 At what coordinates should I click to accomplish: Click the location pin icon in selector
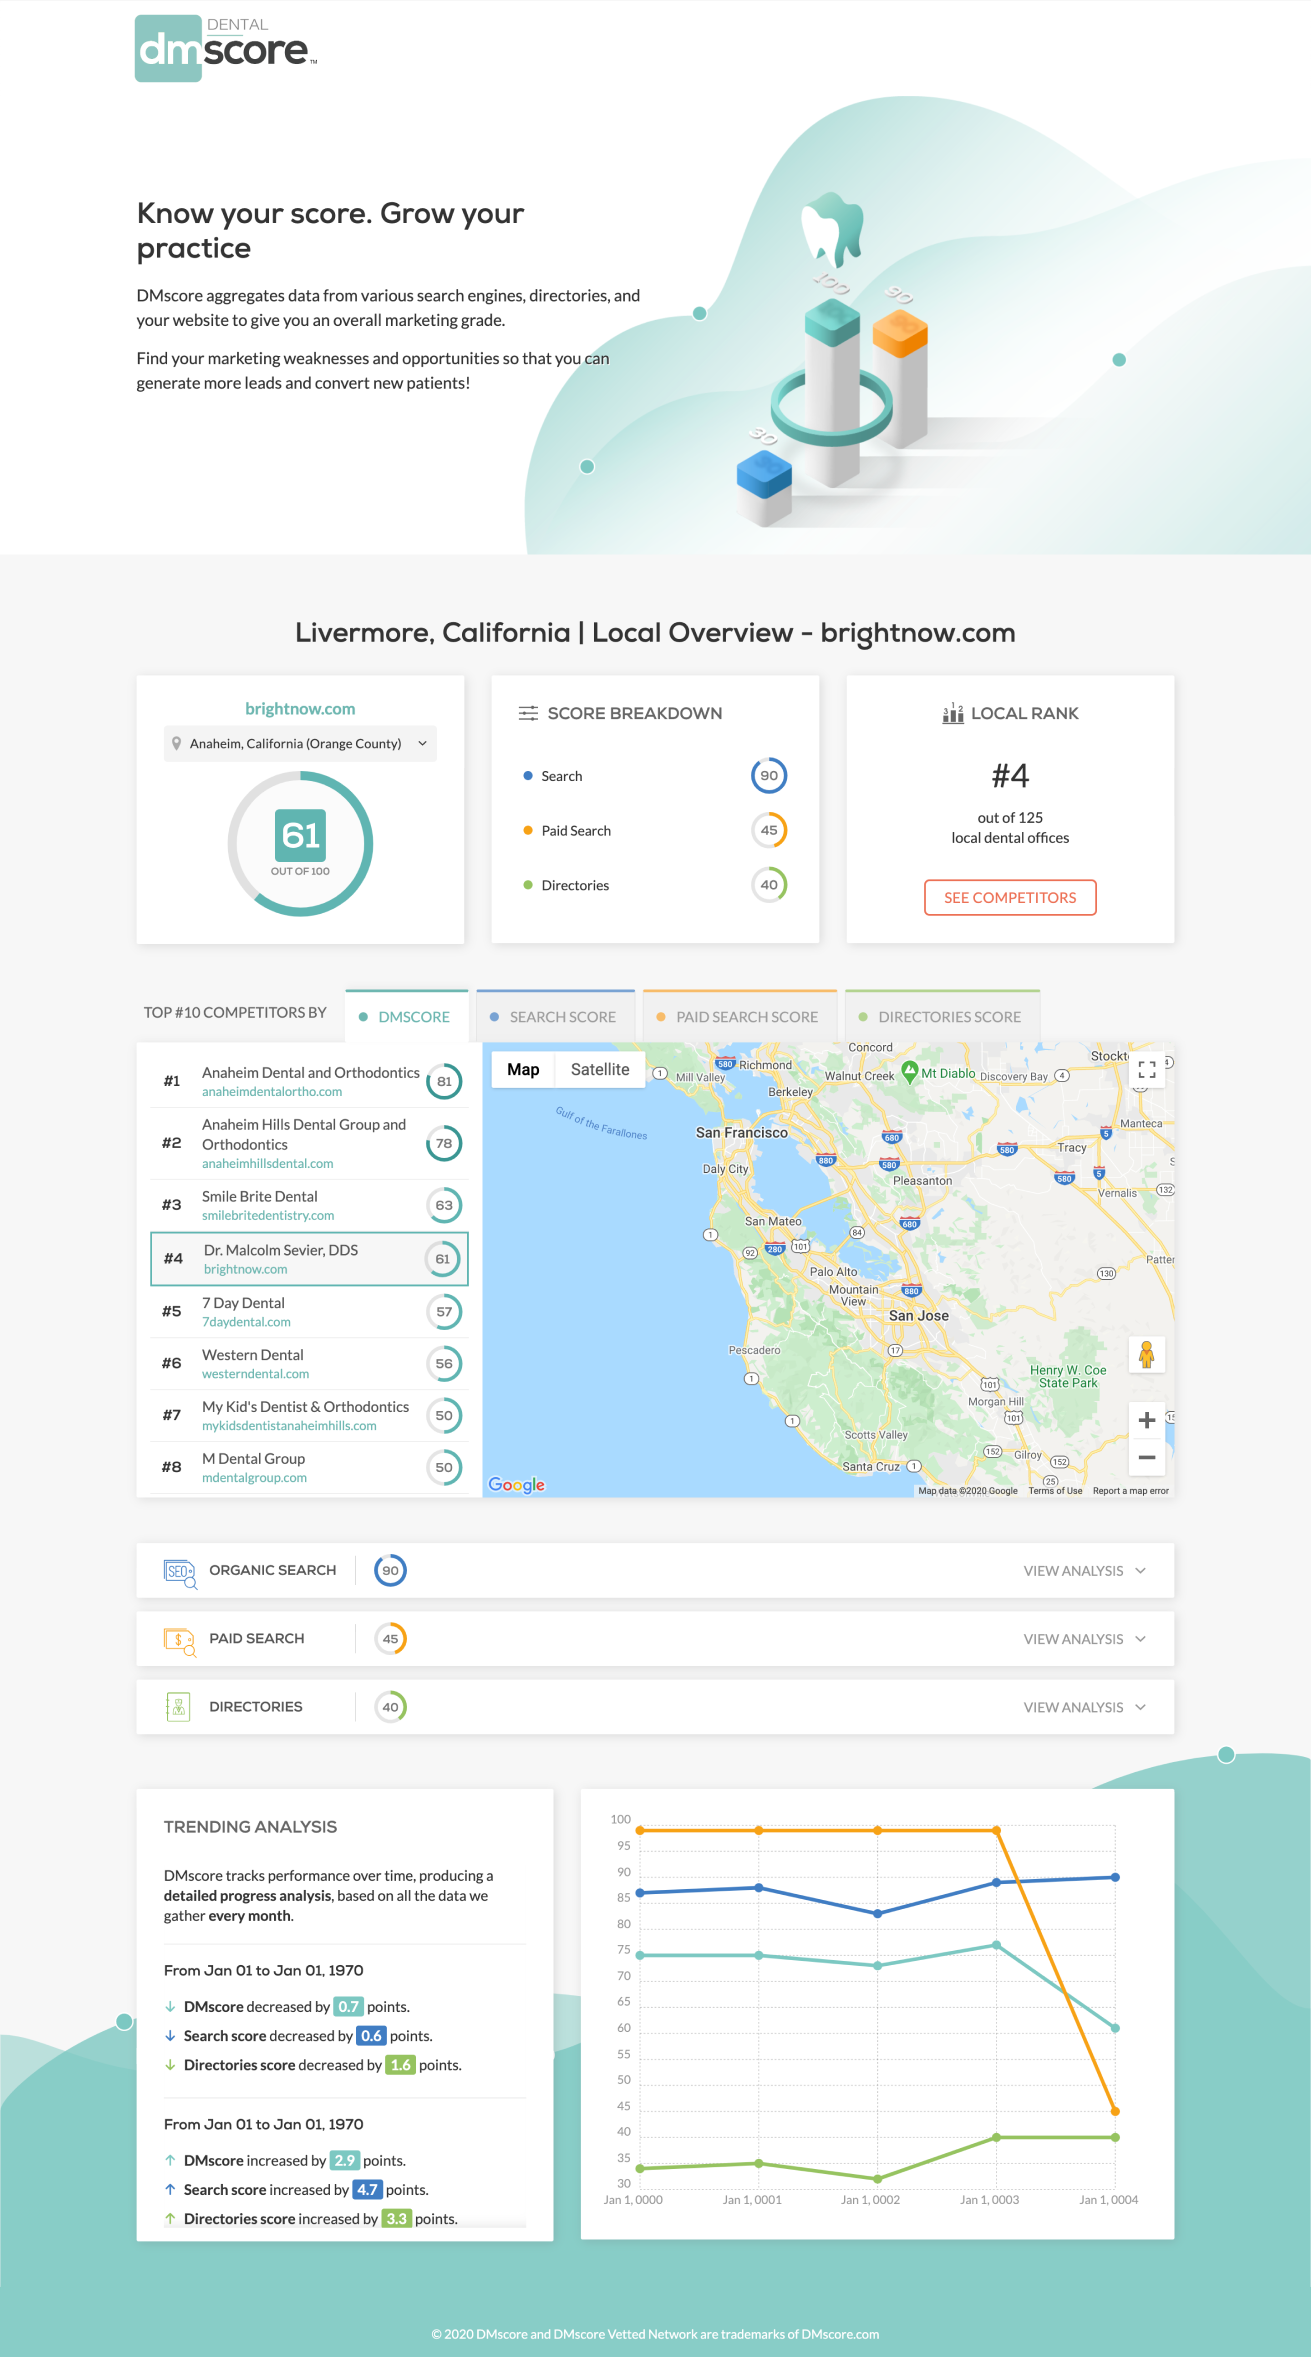click(177, 743)
